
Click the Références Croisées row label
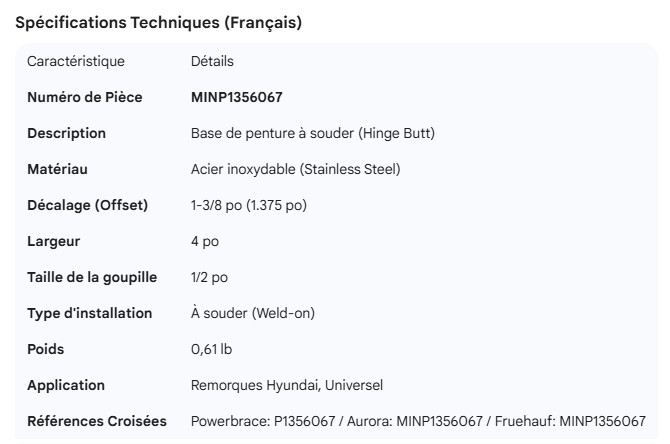point(97,422)
